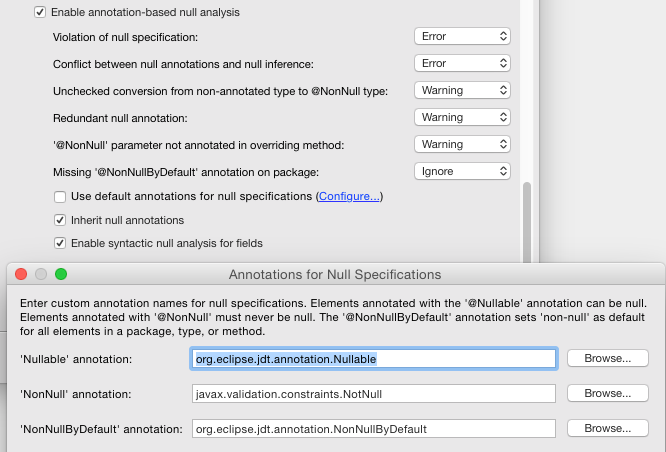Focus the 'Nullable' annotation text field
666x452 pixels.
[373, 358]
